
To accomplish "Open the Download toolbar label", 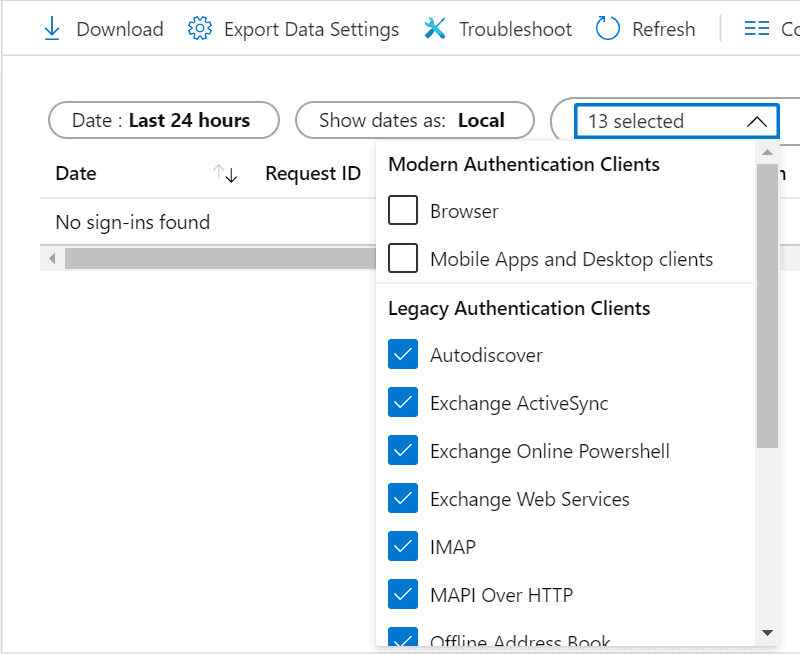I will [x=120, y=29].
